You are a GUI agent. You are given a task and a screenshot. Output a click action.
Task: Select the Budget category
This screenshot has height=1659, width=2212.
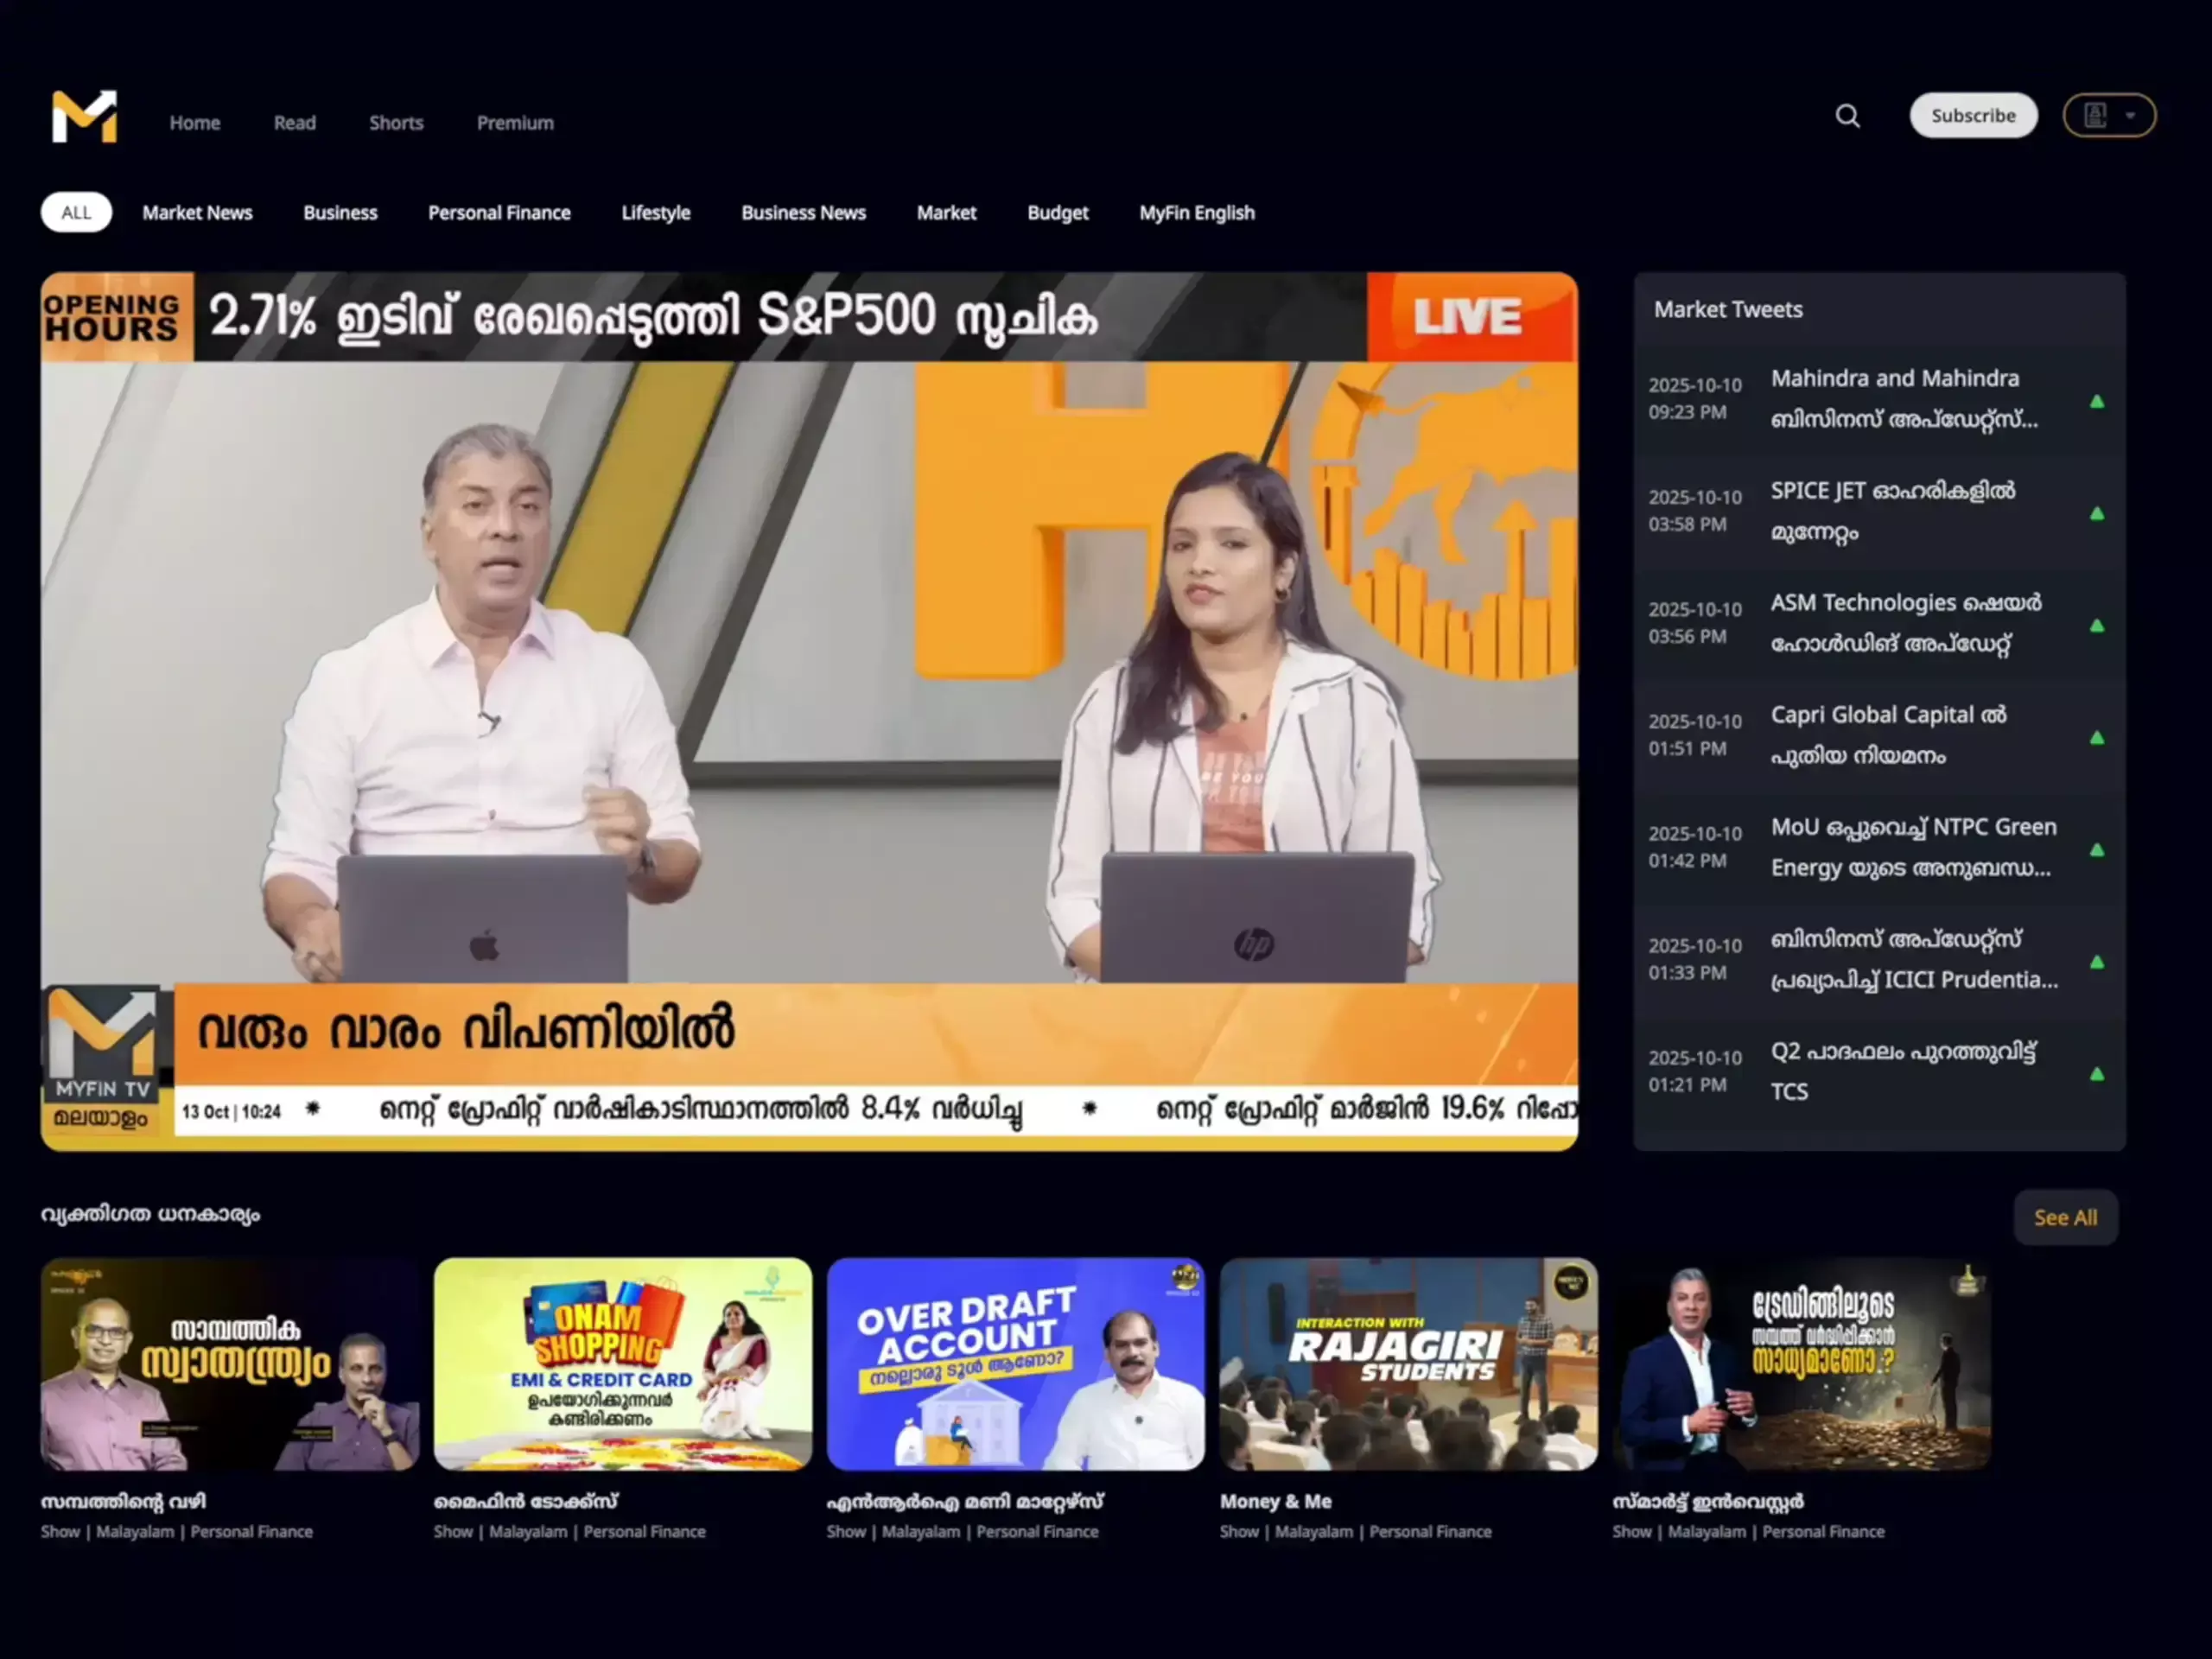[x=1057, y=212]
